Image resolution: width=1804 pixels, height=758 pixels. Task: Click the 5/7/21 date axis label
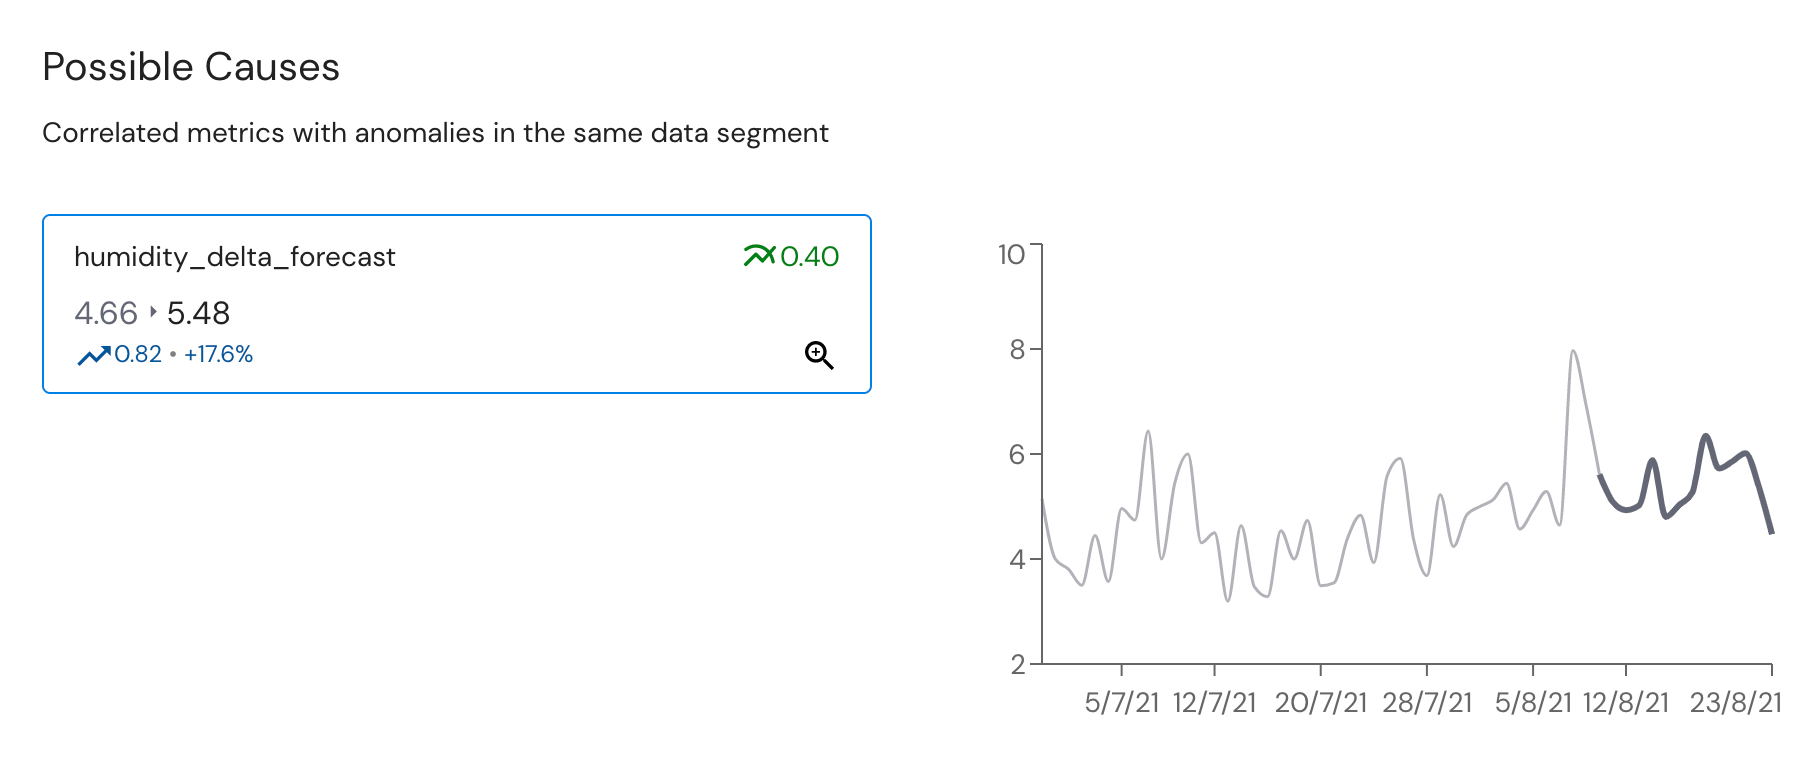(1122, 702)
